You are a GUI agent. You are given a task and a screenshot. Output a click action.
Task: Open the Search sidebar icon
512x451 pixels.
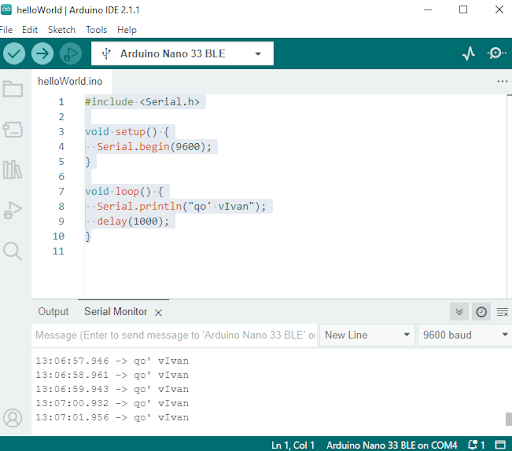(x=13, y=251)
